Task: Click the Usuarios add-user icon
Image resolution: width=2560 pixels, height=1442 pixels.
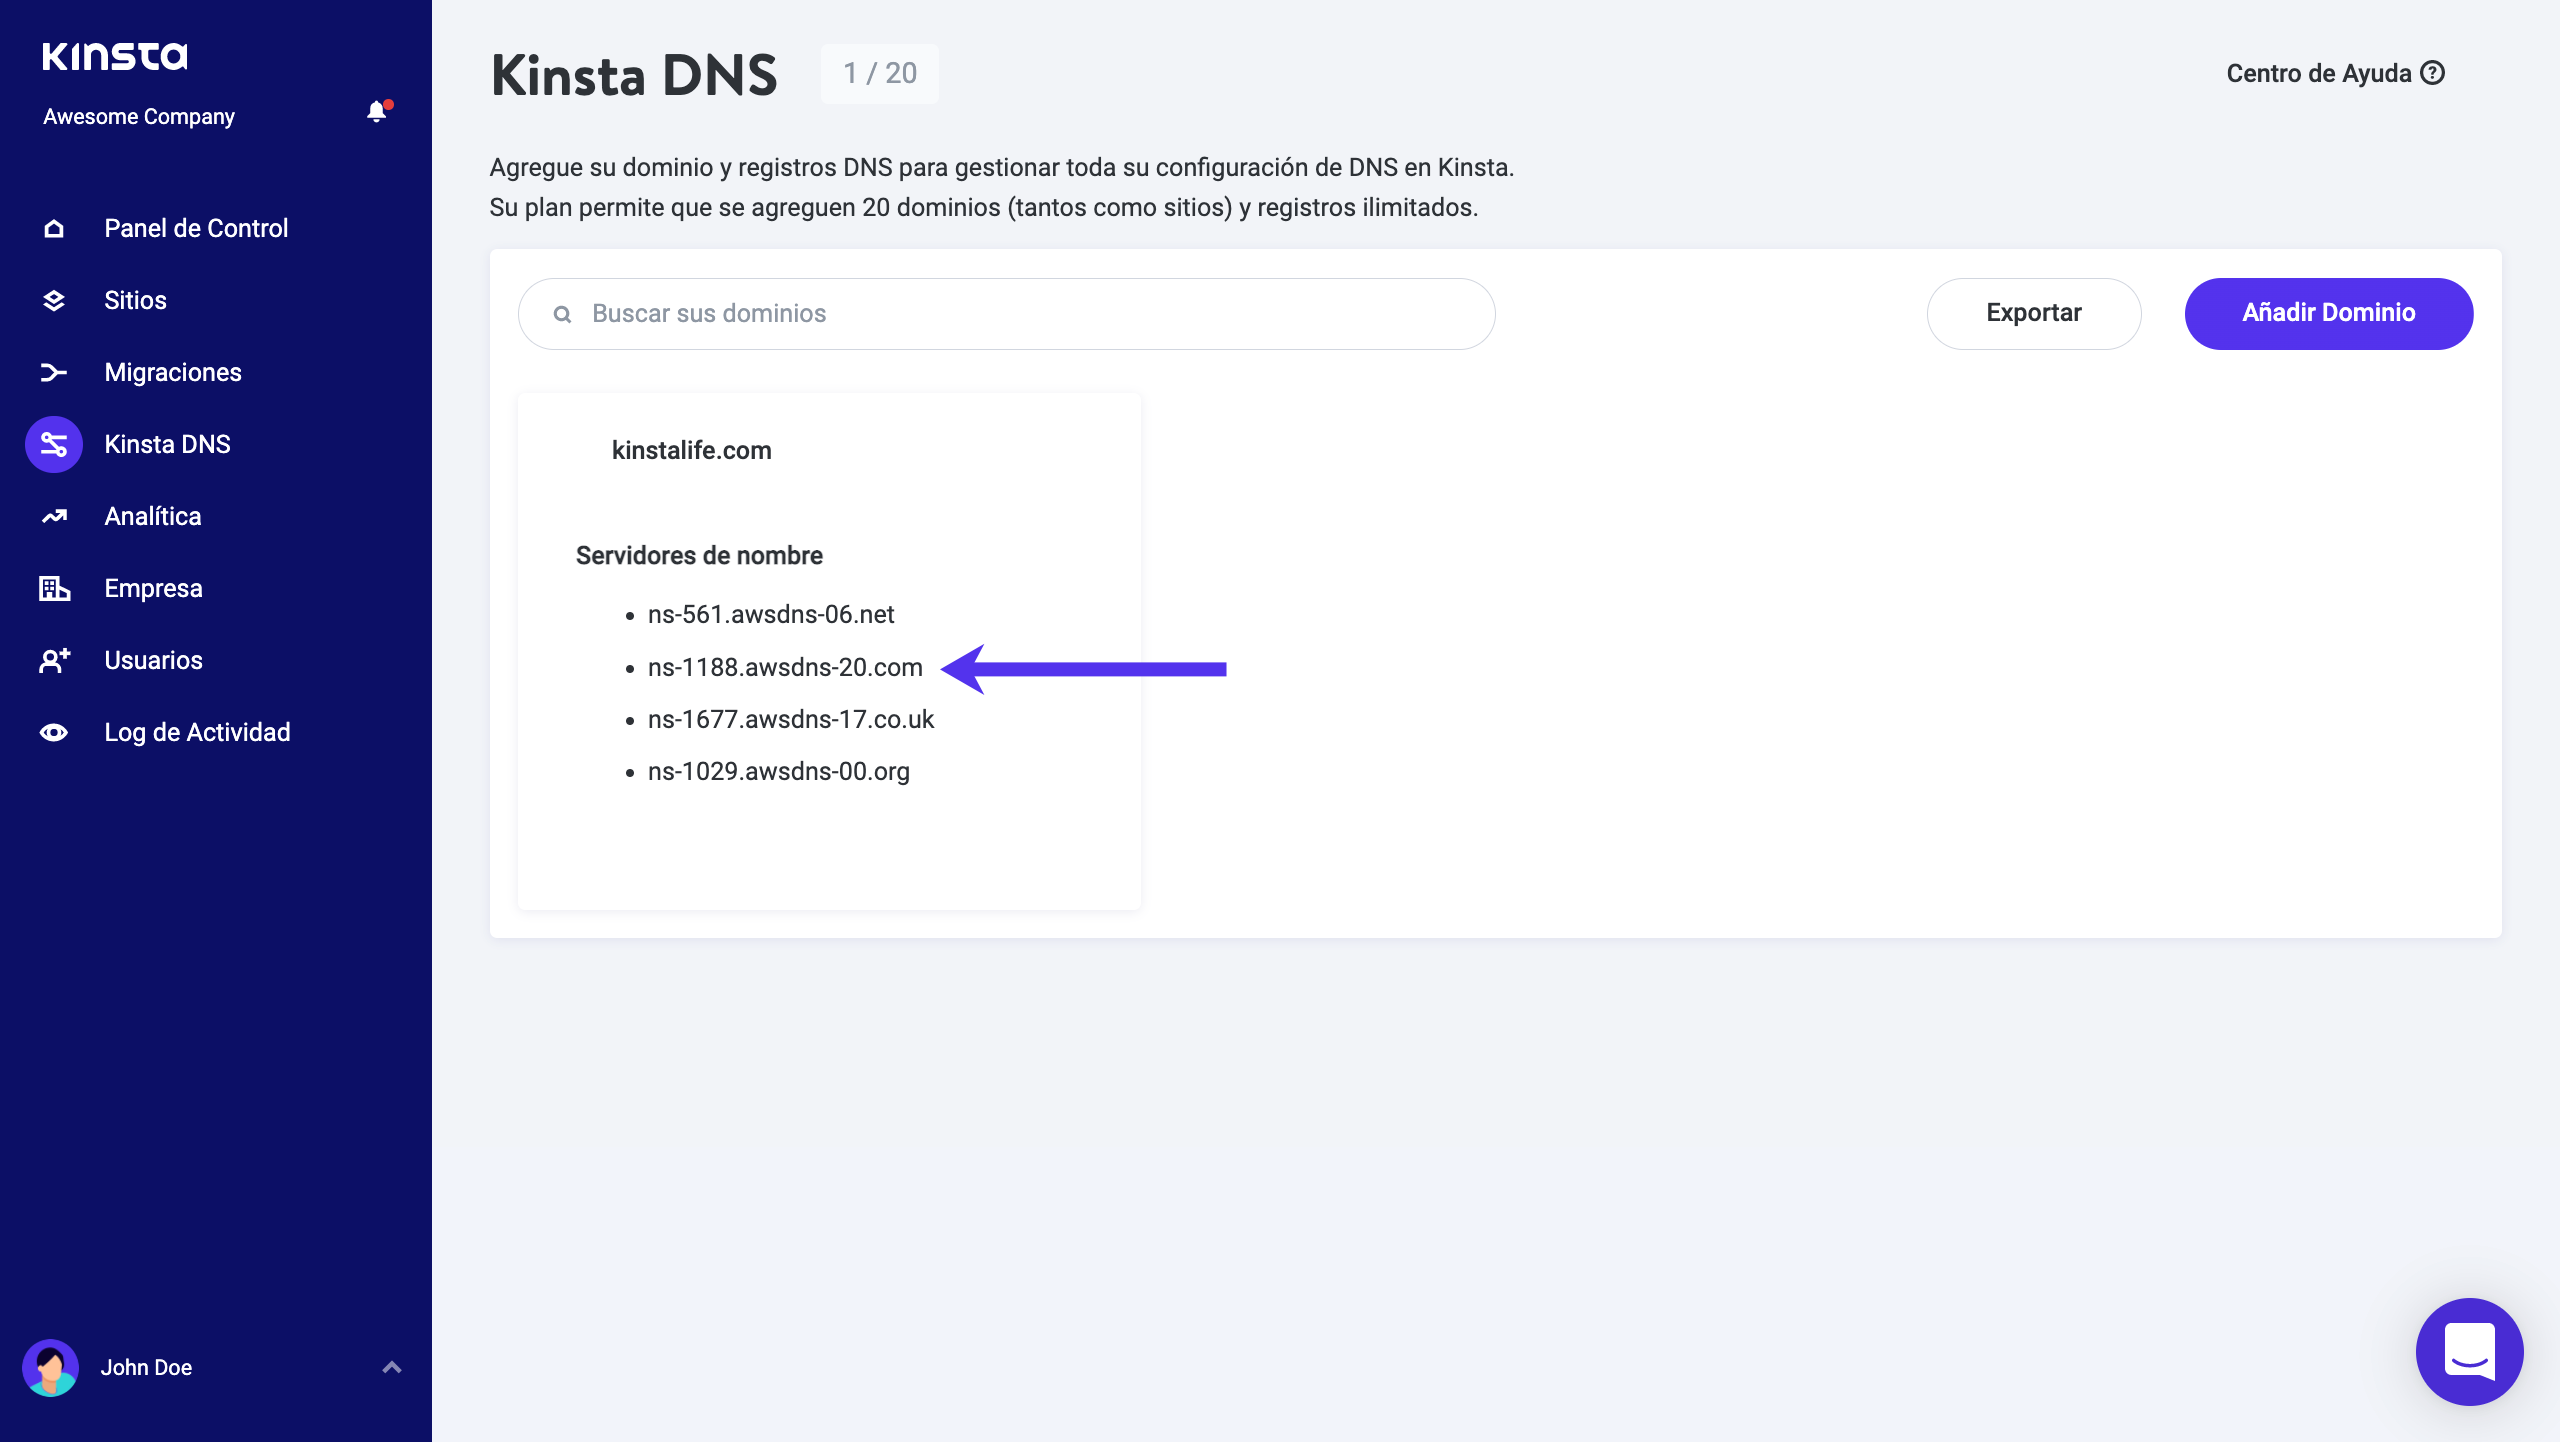Action: point(54,661)
